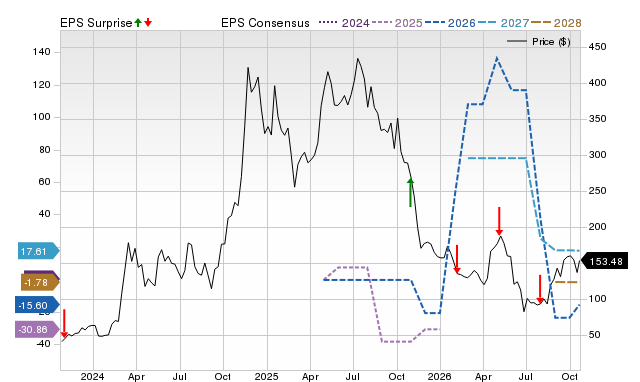Toggle the 2026 consensus legend entry
This screenshot has height=382, width=640.
(x=450, y=23)
